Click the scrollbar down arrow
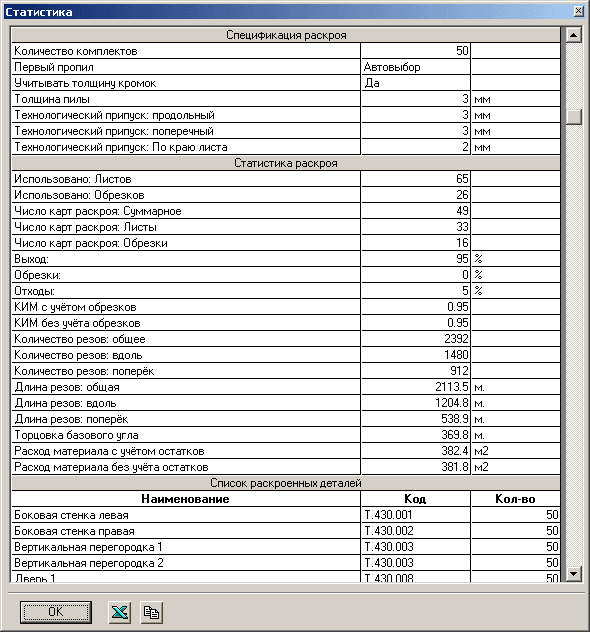 point(573,574)
